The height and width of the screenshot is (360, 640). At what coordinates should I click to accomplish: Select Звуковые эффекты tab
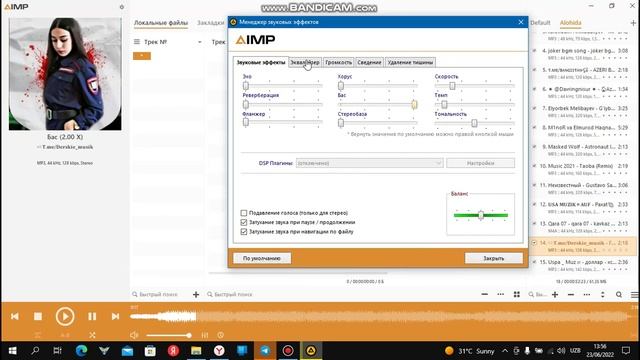(x=261, y=62)
